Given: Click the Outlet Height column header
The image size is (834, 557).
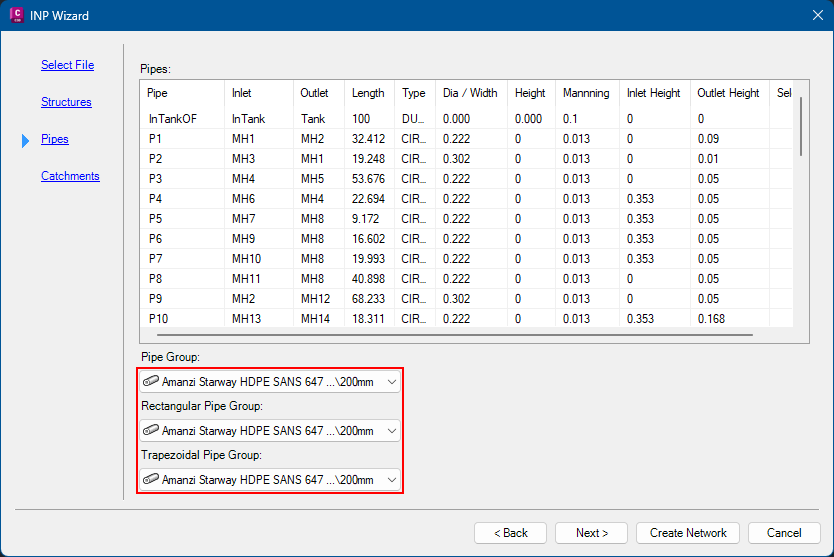Looking at the screenshot, I should coord(730,93).
